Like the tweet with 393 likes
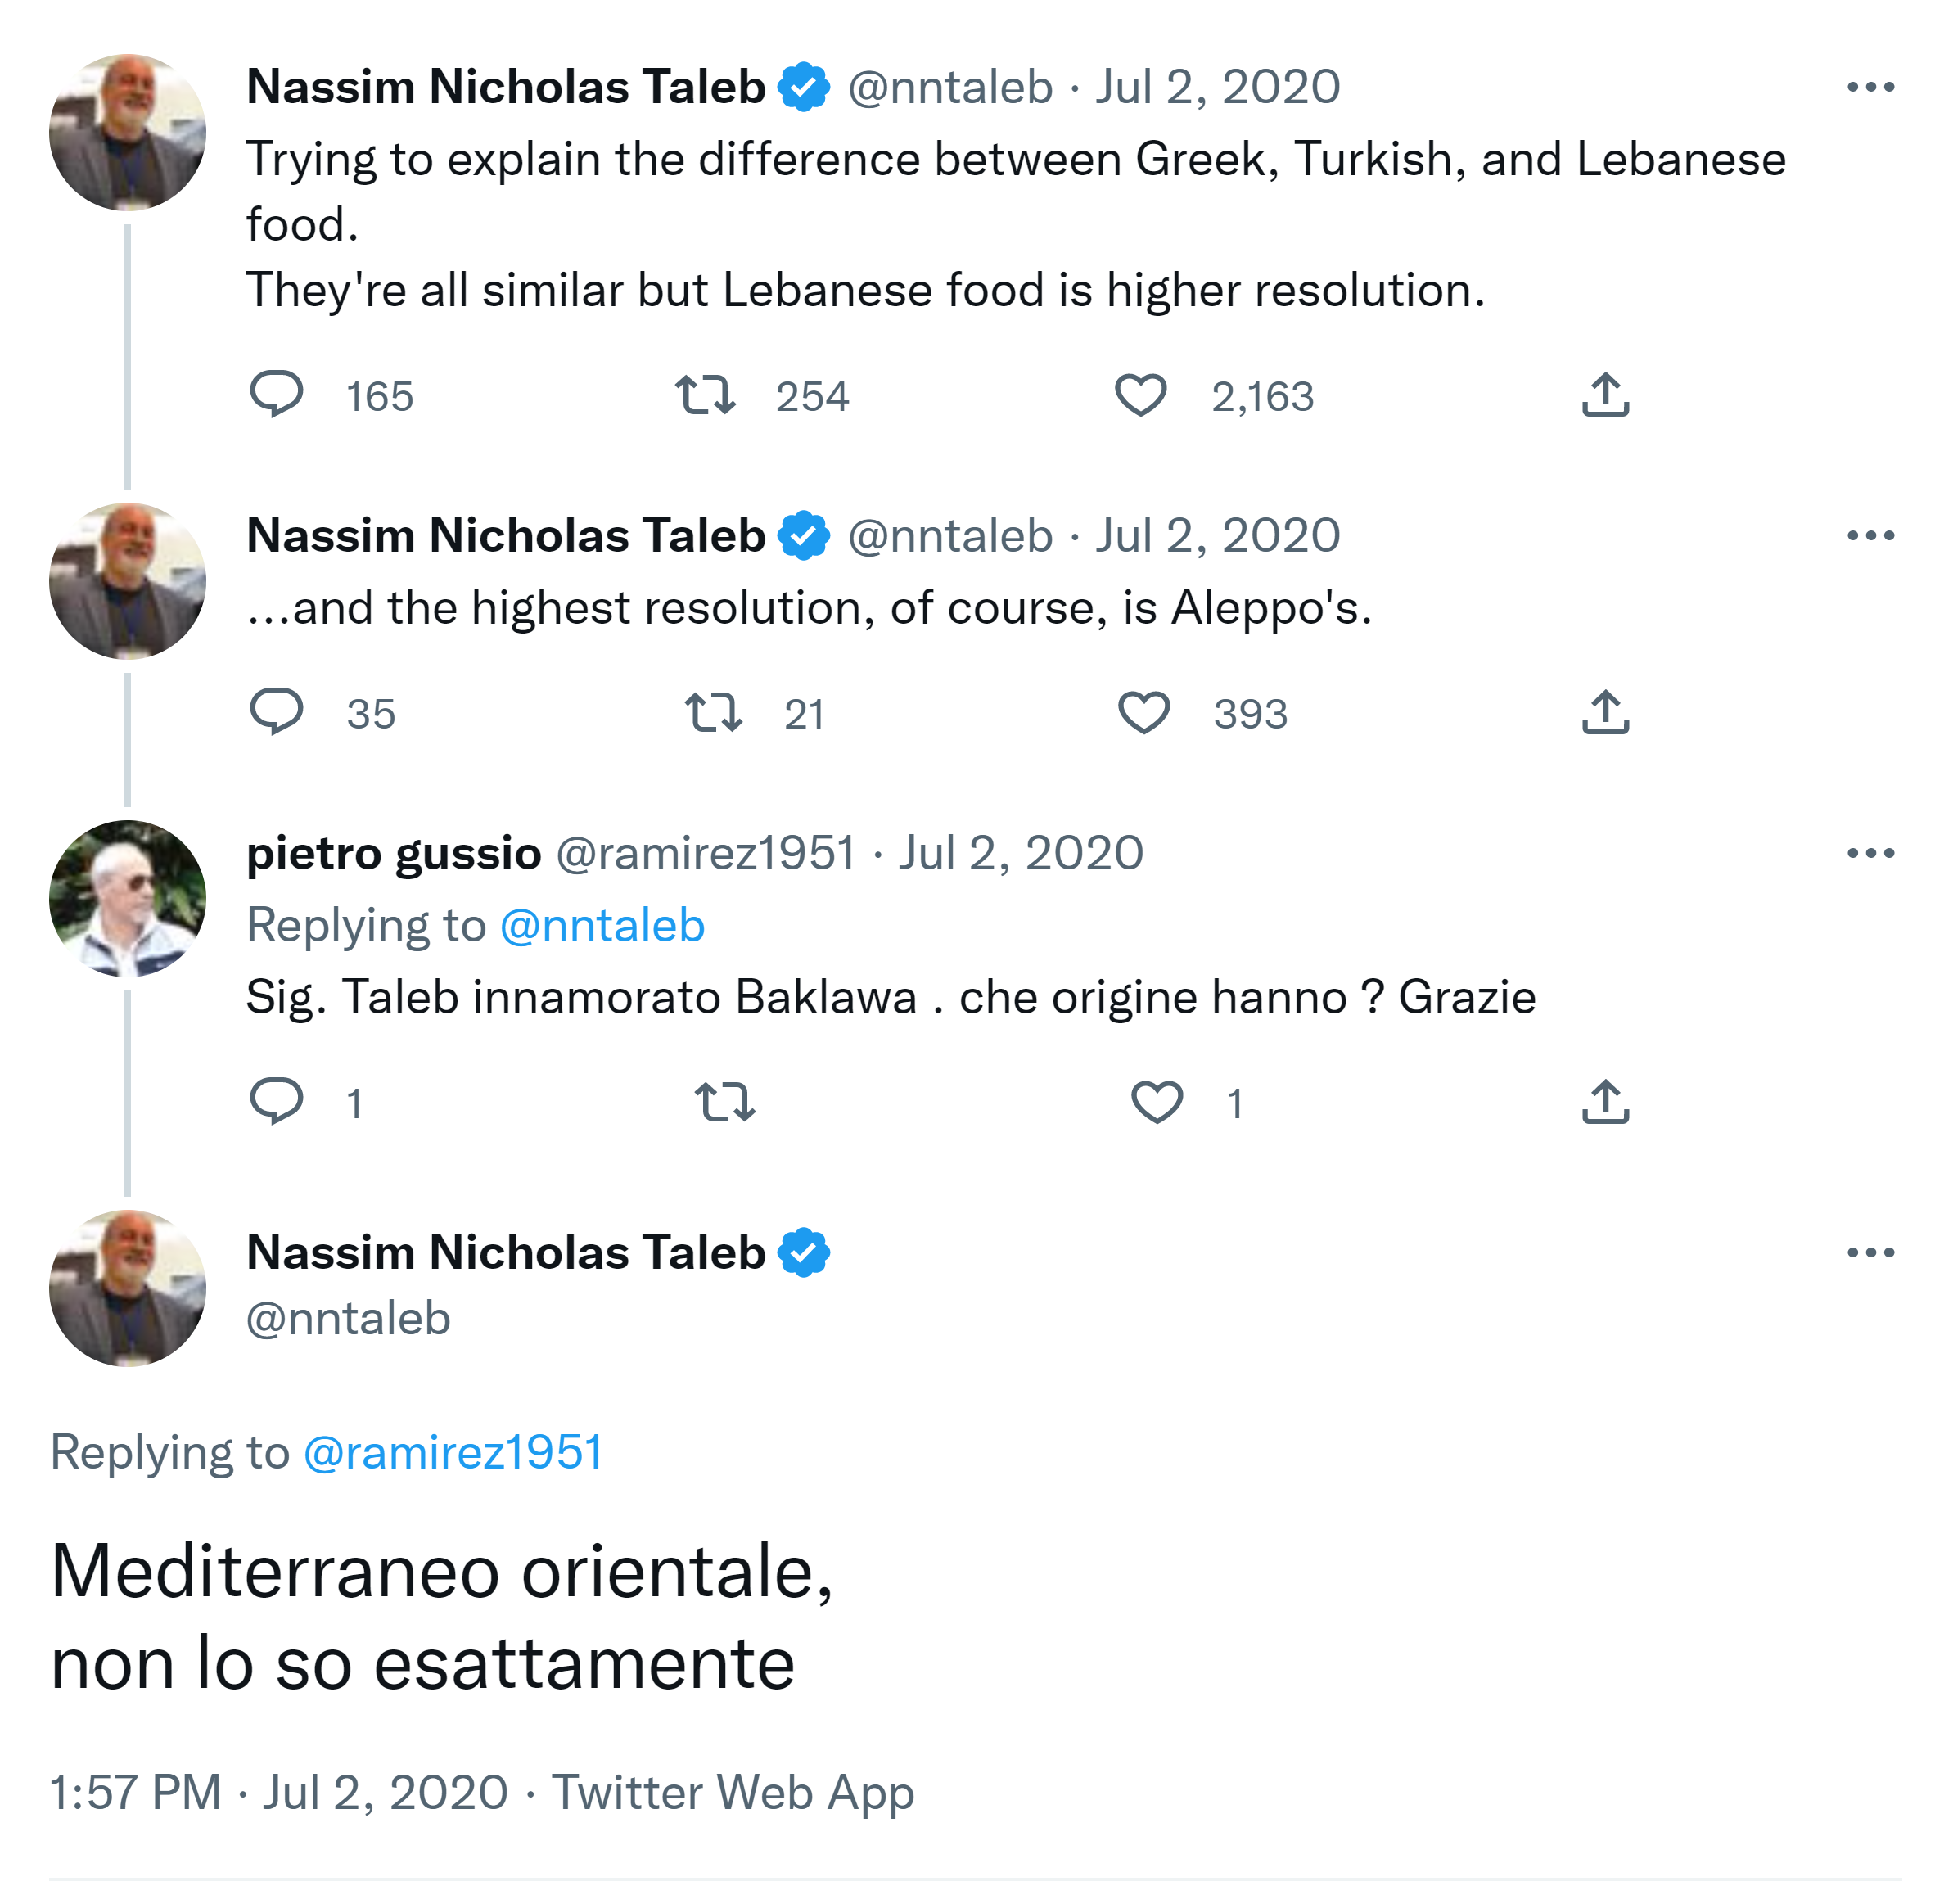 (x=1143, y=712)
